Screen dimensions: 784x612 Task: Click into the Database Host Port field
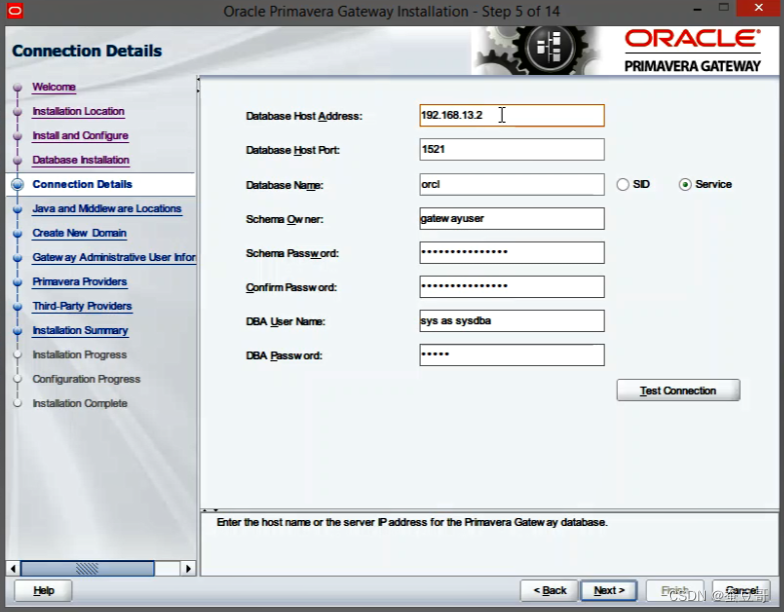[x=512, y=150]
